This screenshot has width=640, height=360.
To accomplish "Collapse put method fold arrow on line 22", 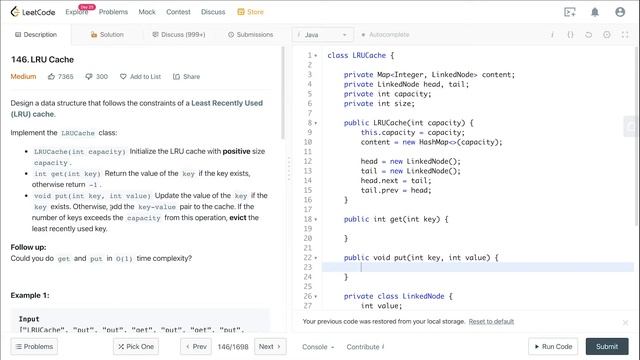I will tap(316, 258).
